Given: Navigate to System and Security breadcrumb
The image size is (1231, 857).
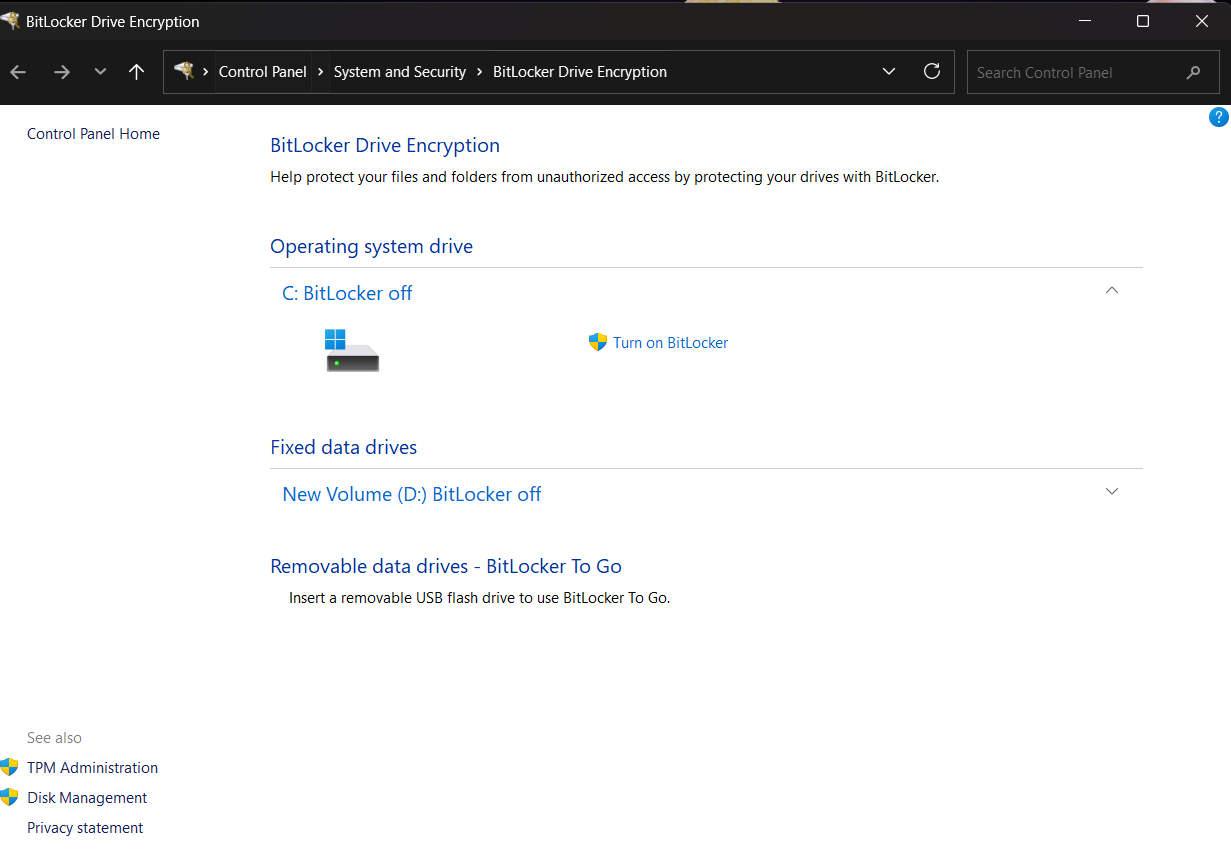Looking at the screenshot, I should click(399, 71).
